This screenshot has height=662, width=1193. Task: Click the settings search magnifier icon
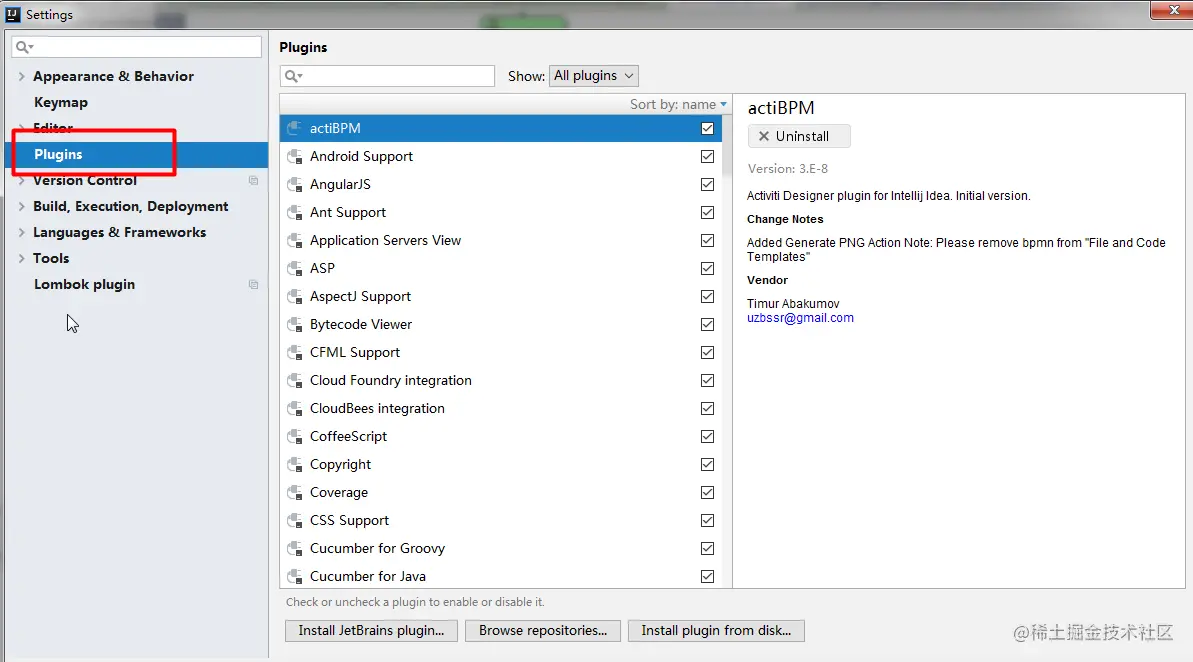pos(24,47)
